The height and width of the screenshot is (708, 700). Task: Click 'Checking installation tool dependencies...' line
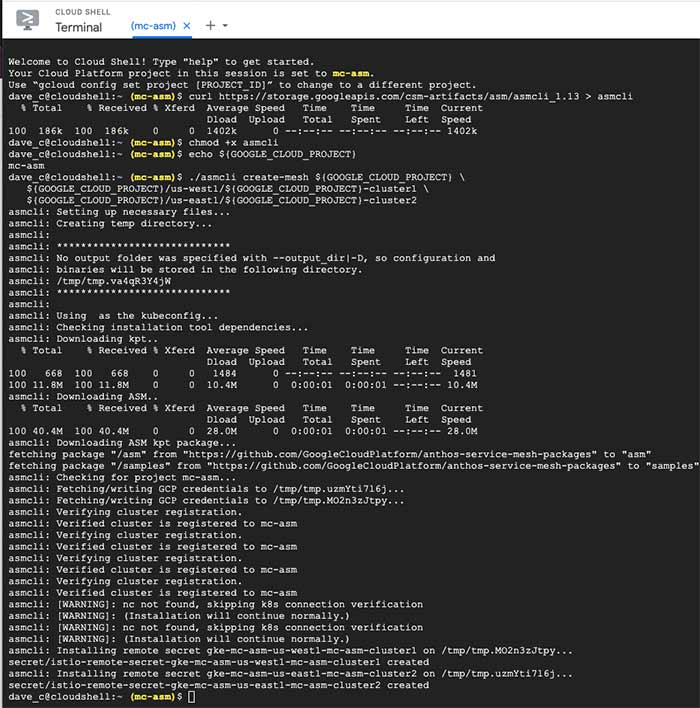coord(158,327)
